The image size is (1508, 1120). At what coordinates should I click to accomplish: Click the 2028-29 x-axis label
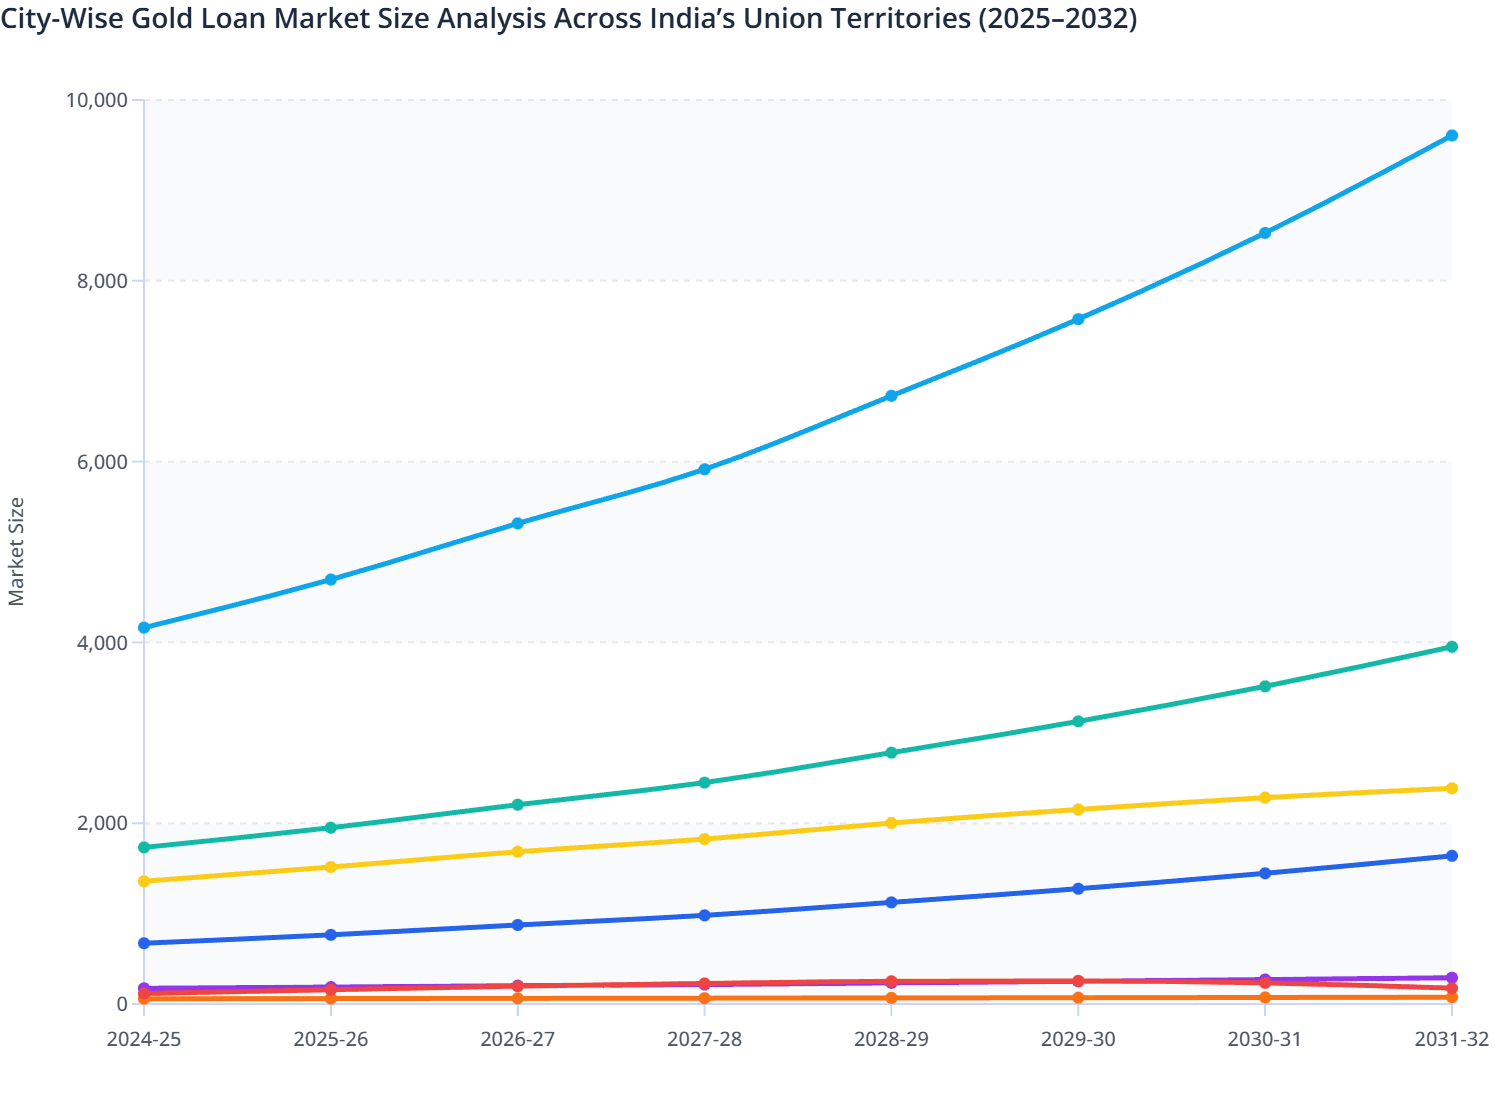[890, 1040]
